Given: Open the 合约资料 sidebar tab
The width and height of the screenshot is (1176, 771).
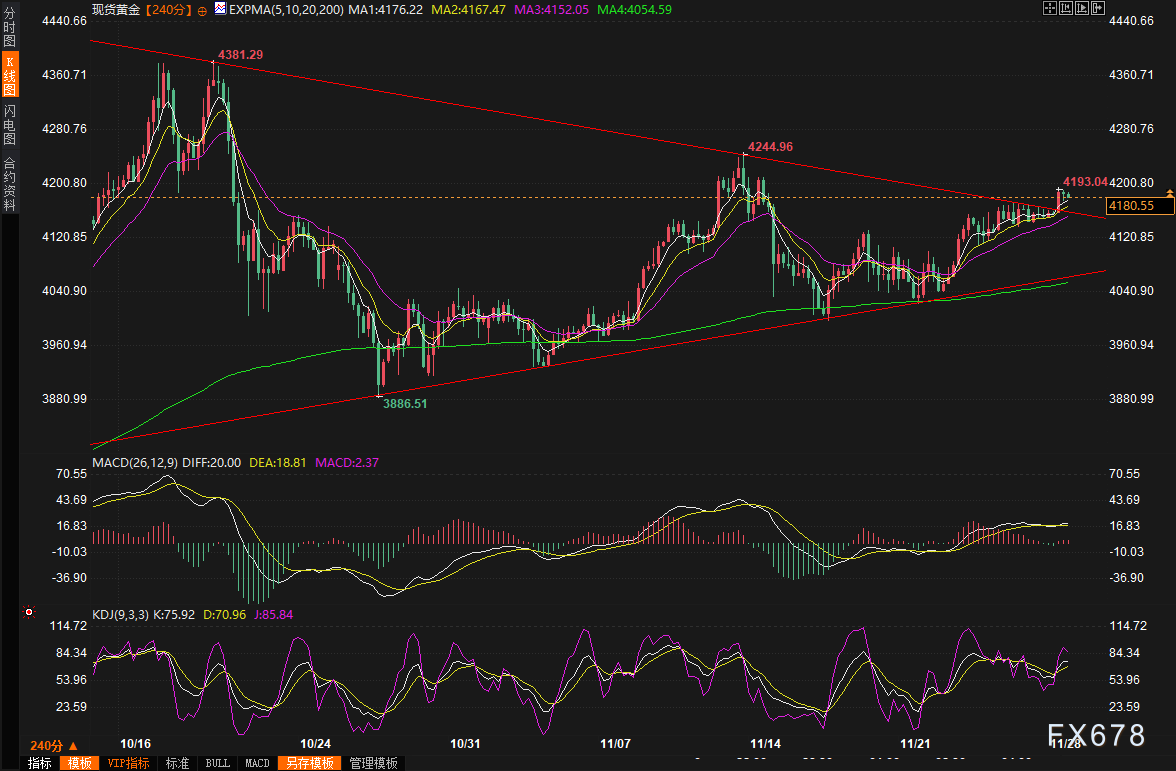Looking at the screenshot, I should pyautogui.click(x=10, y=184).
